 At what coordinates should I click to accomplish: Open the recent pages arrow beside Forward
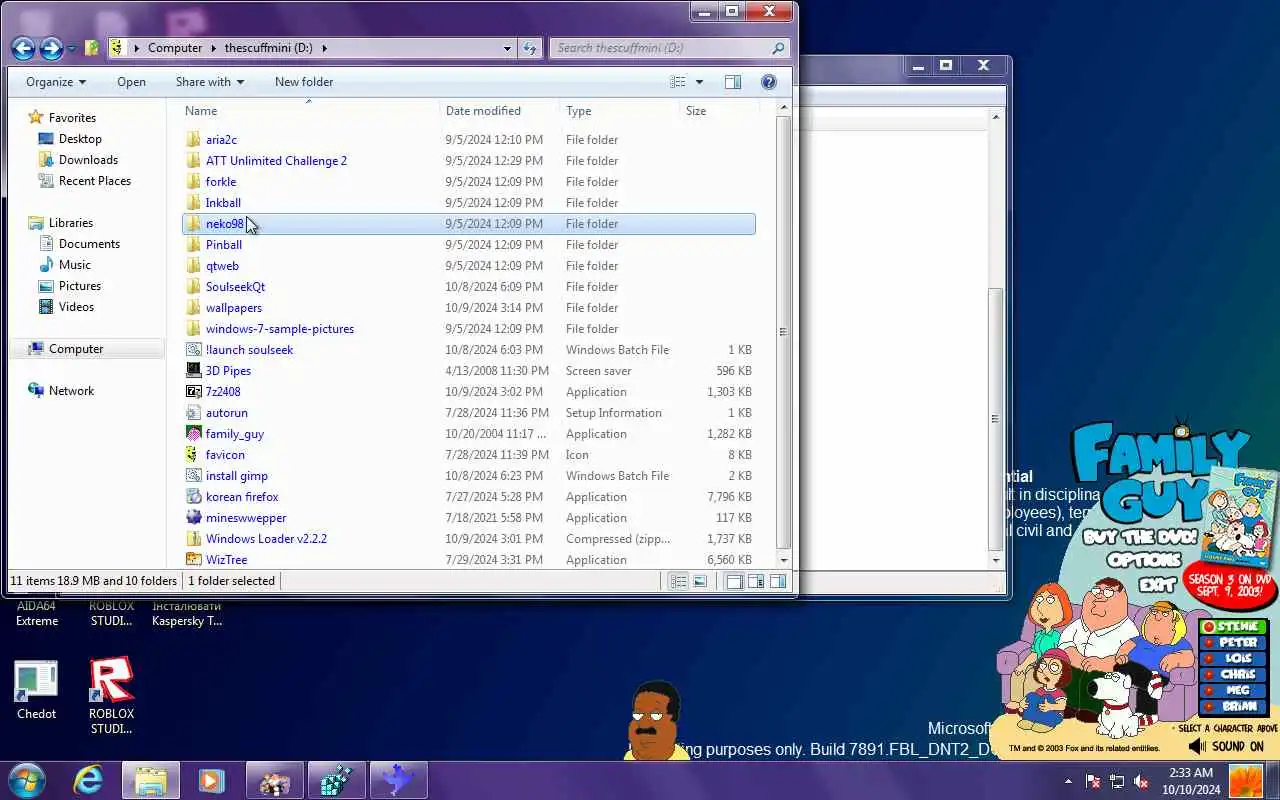(x=71, y=48)
